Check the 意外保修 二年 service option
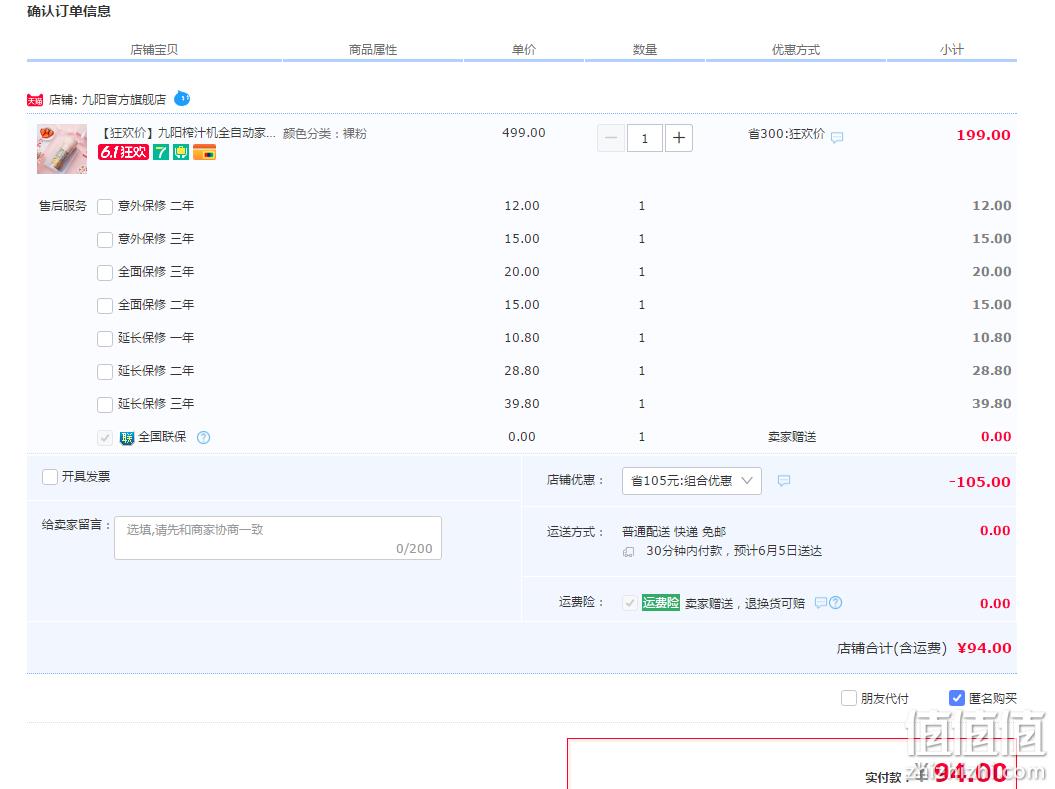The width and height of the screenshot is (1055, 789). point(105,206)
